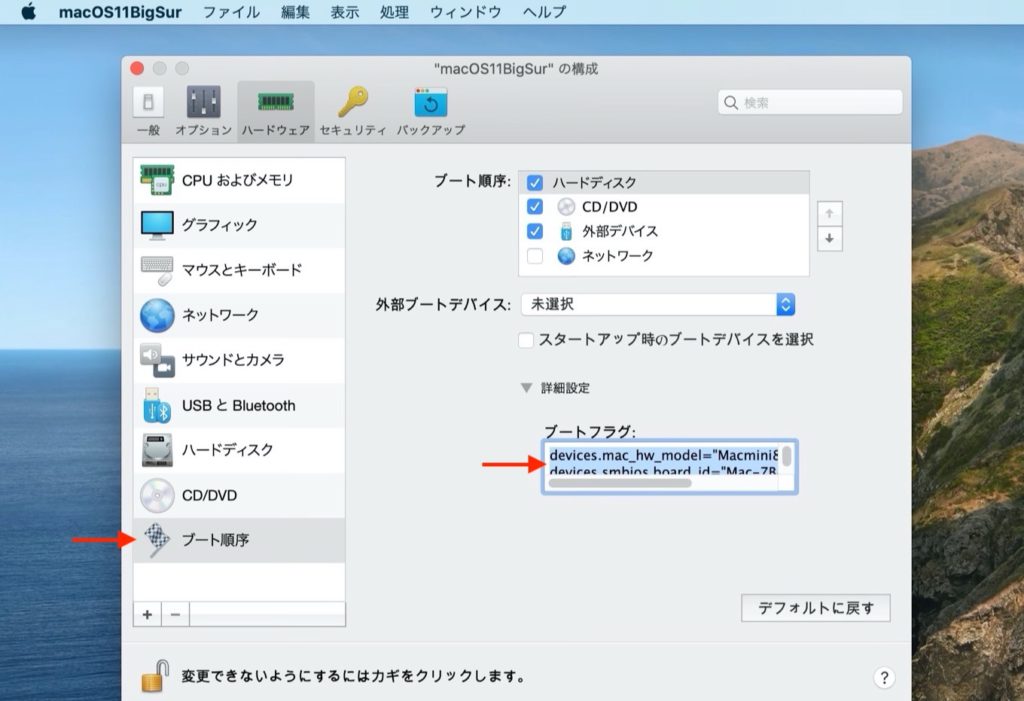Select サウンドとカメラ in the sidebar

coord(239,361)
